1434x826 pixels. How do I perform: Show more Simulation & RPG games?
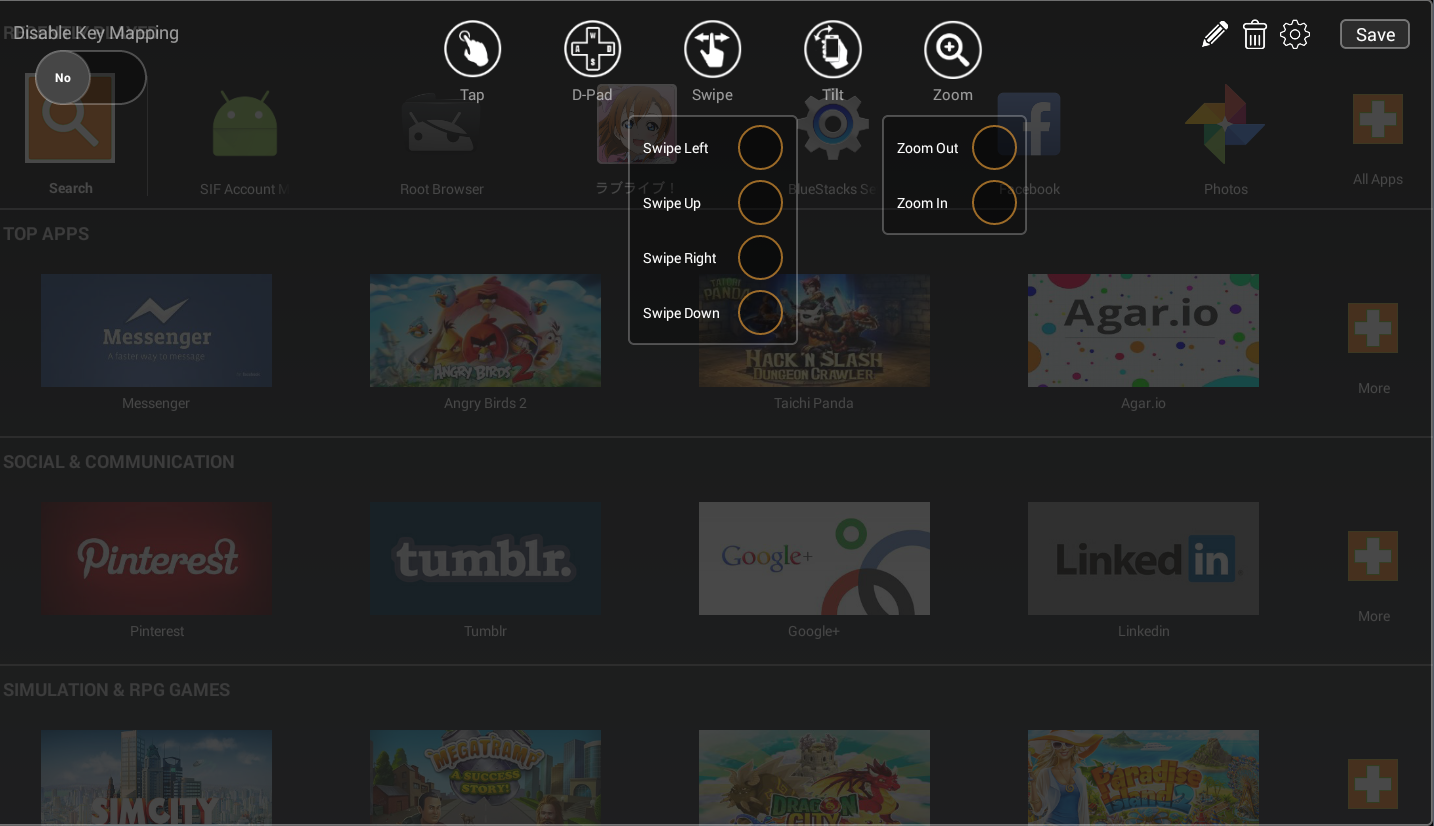[1373, 784]
